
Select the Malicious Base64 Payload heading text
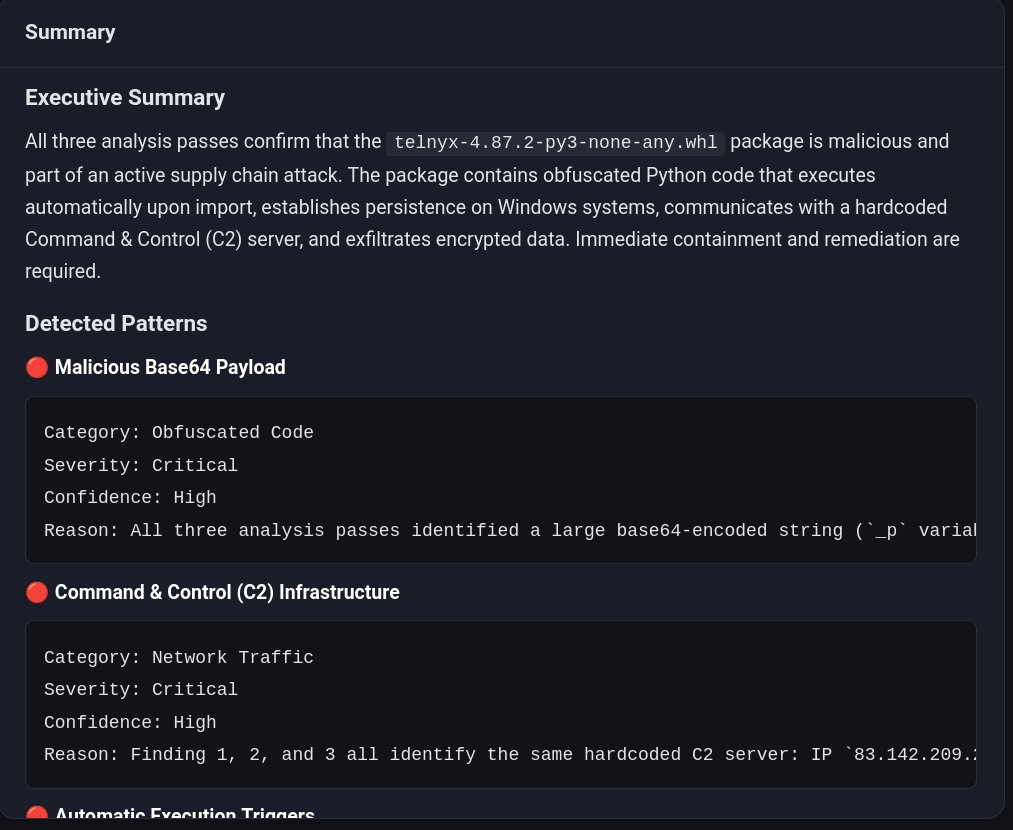(x=170, y=367)
